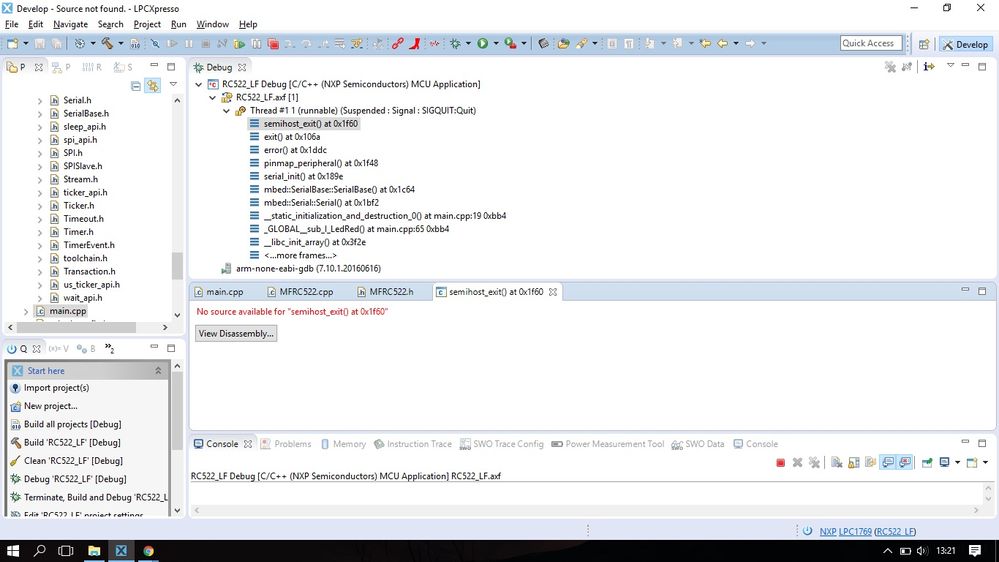Click red Terminate square in Console toolbar
The image size is (999, 562).
click(780, 463)
